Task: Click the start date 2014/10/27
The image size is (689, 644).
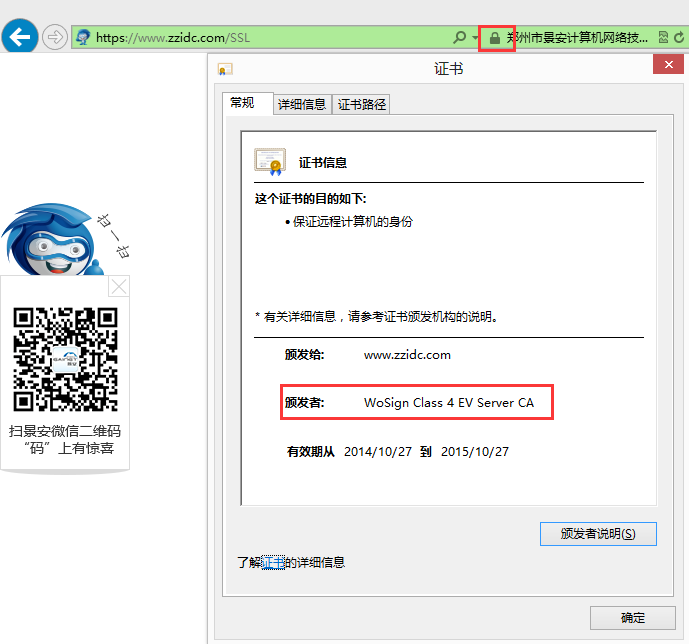Action: click(x=378, y=452)
